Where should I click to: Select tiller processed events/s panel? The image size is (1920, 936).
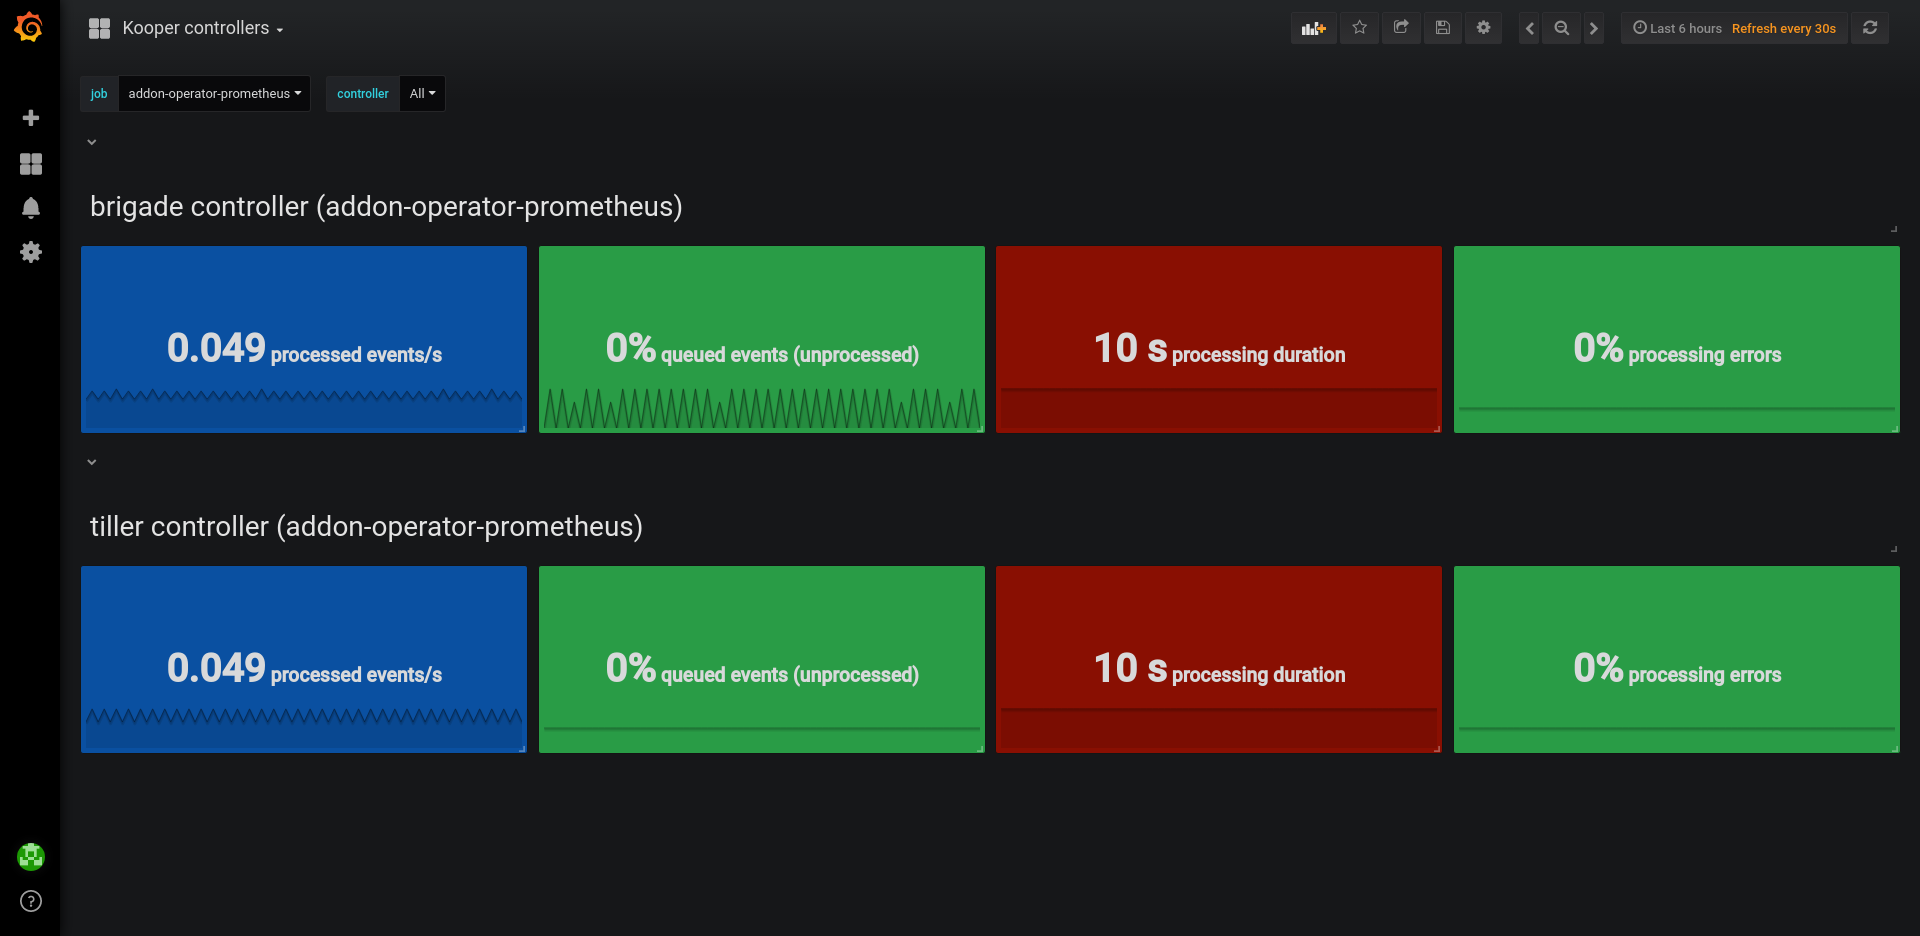304,659
